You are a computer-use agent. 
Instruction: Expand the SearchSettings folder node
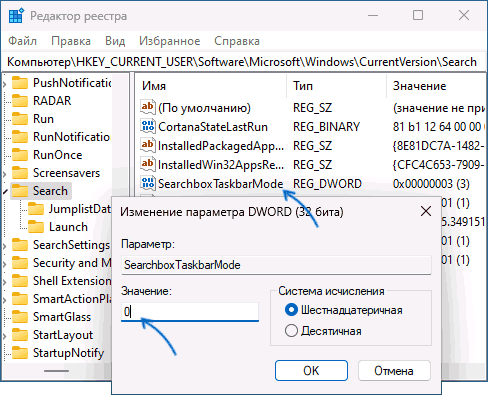[x=5, y=246]
